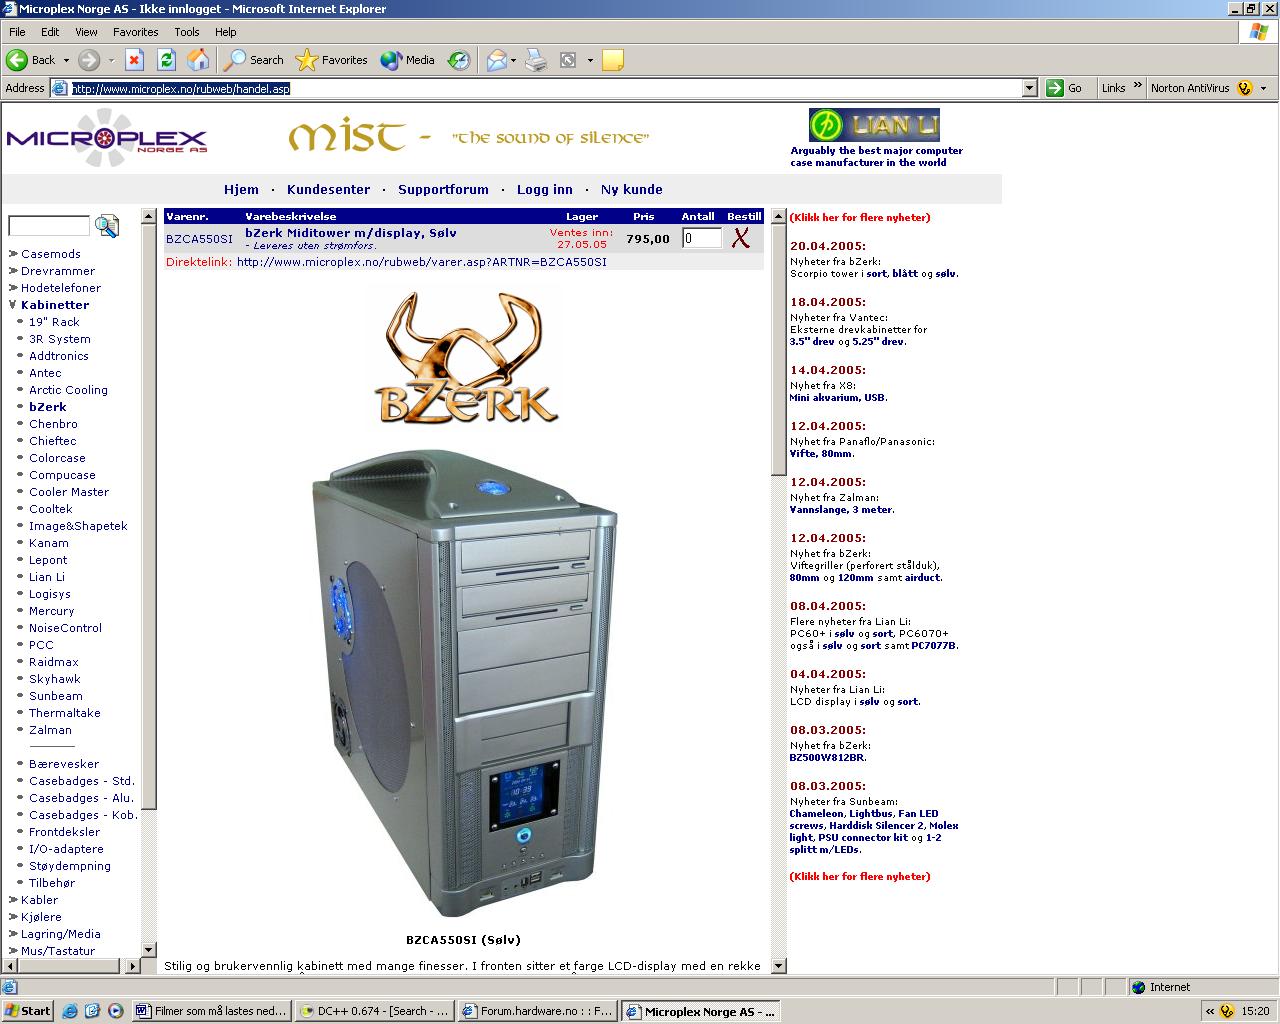1280x1024 pixels.
Task: Click the bZerk case product image
Action: coord(465,683)
